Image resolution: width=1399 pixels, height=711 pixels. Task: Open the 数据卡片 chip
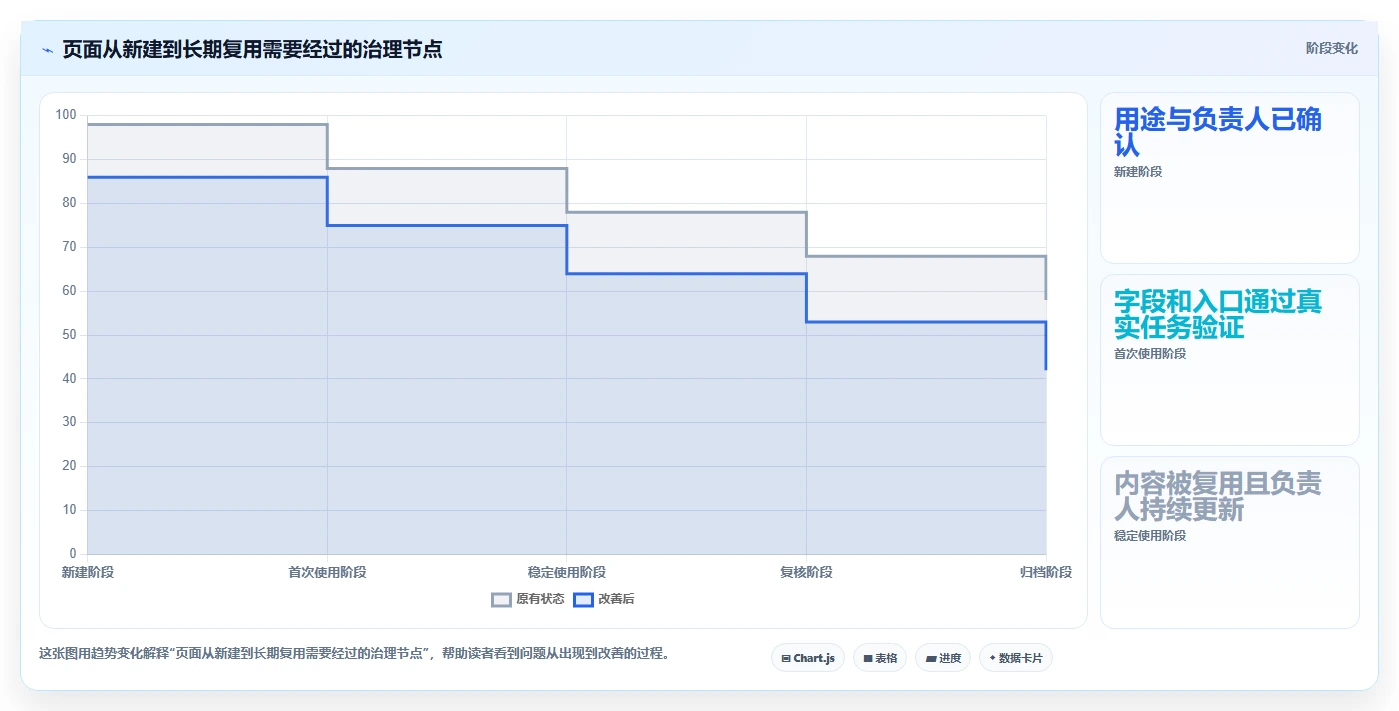[x=1016, y=658]
